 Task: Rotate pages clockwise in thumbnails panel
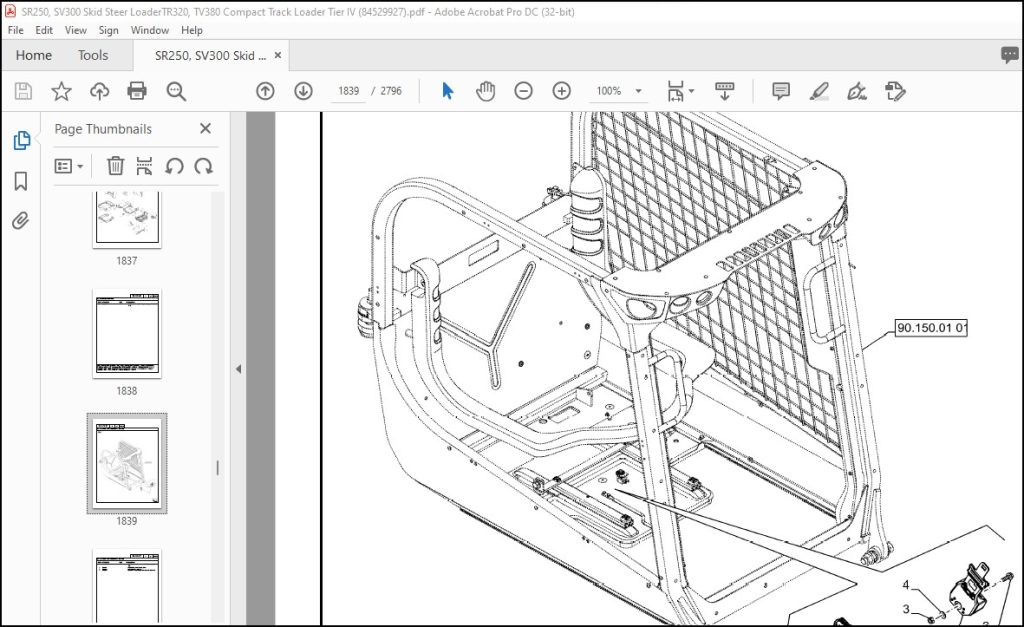(x=203, y=166)
